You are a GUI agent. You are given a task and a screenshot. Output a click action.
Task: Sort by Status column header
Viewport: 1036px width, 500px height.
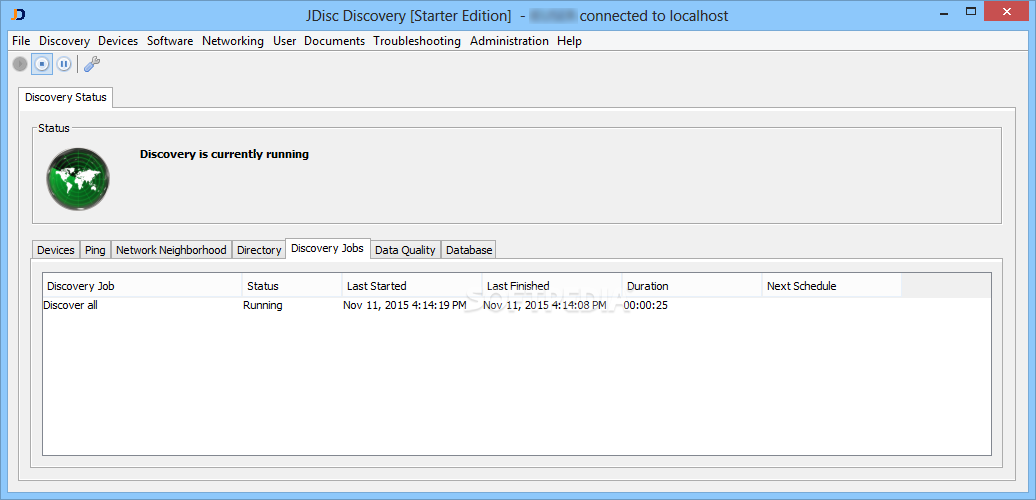tap(292, 286)
